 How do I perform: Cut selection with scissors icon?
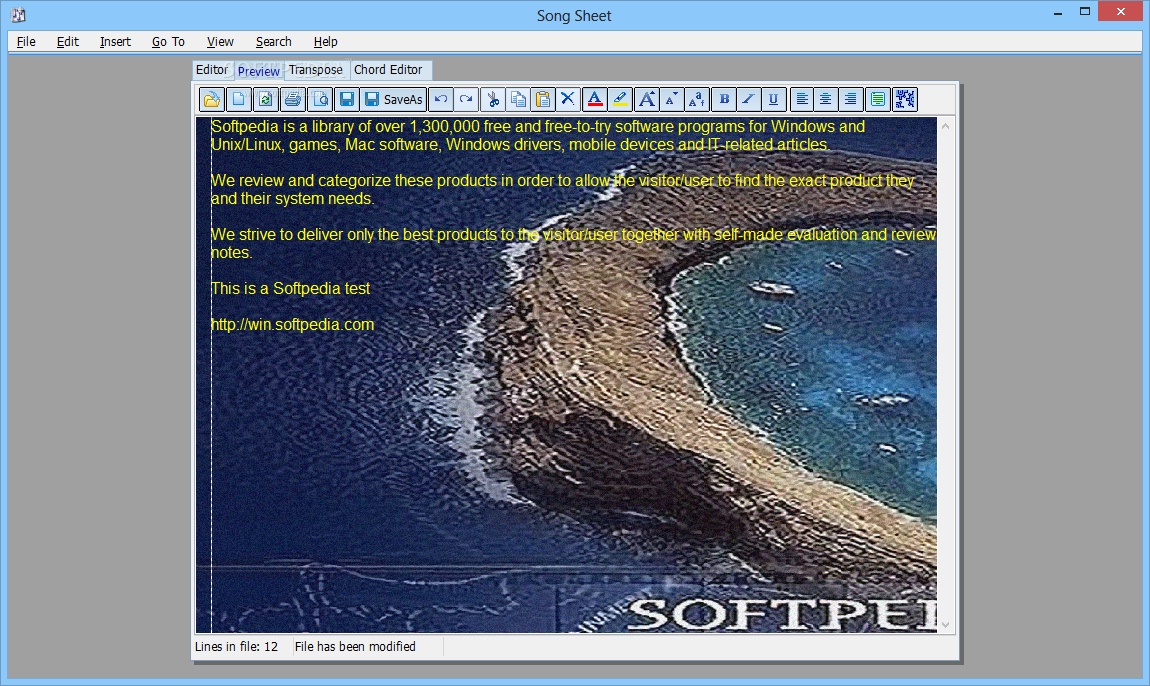pos(493,99)
